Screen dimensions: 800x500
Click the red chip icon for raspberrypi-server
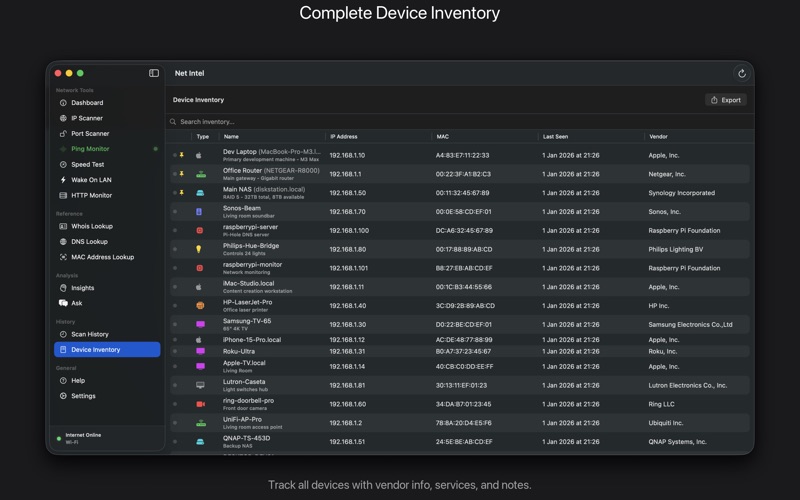click(199, 231)
